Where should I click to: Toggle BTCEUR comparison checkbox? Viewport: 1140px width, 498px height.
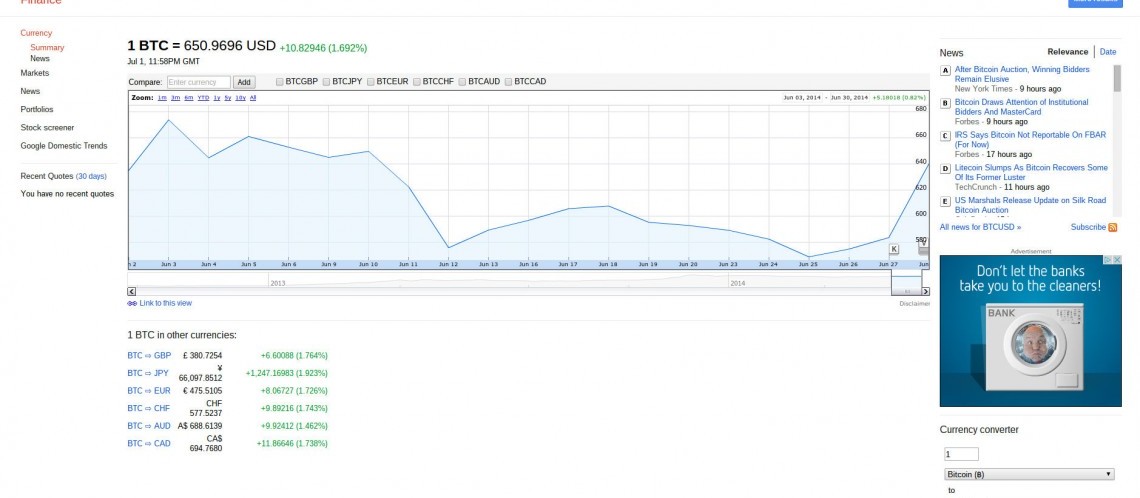click(371, 81)
